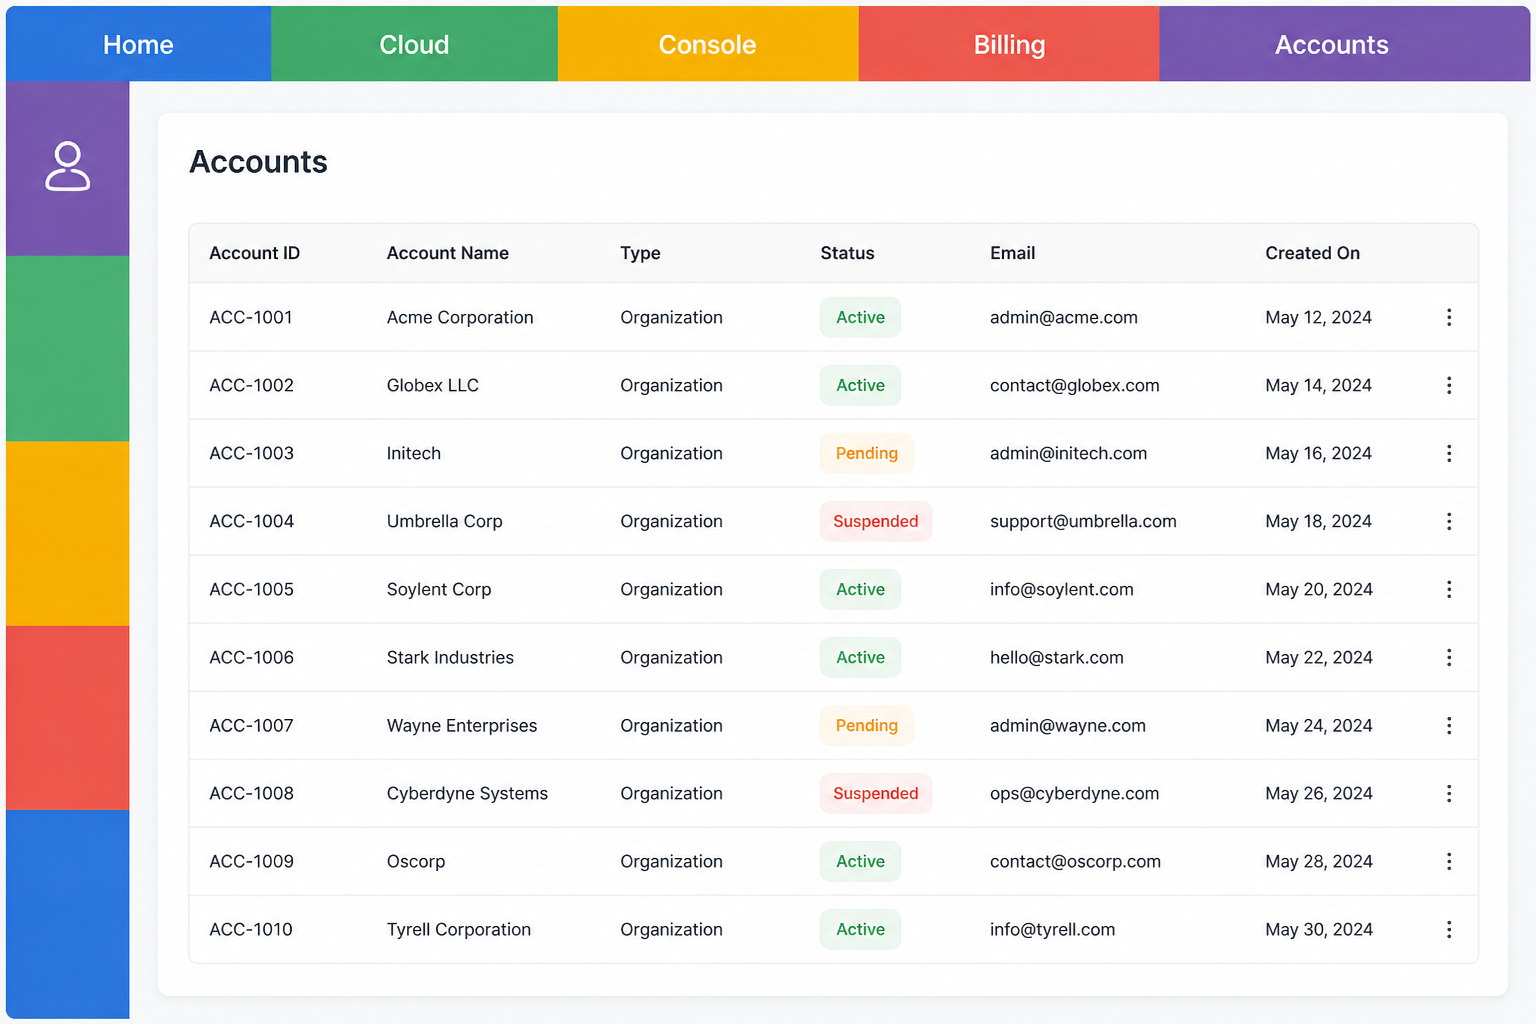Show row options for Initech

pyautogui.click(x=1449, y=453)
